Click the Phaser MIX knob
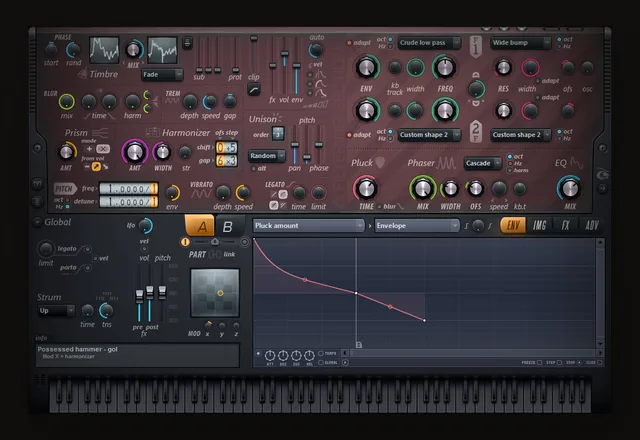This screenshot has width=640, height=440. pyautogui.click(x=422, y=188)
